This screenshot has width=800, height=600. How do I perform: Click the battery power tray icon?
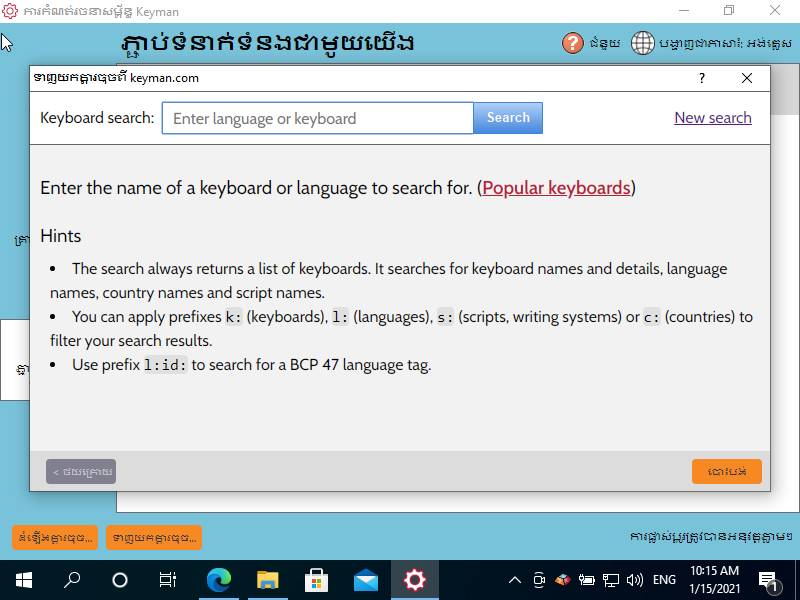point(587,580)
